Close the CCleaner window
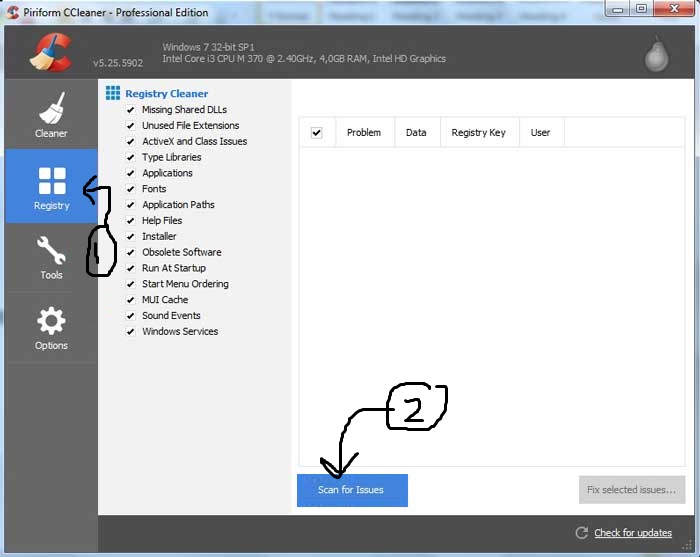Screen dimensions: 700x557 pyautogui.click(x=675, y=8)
